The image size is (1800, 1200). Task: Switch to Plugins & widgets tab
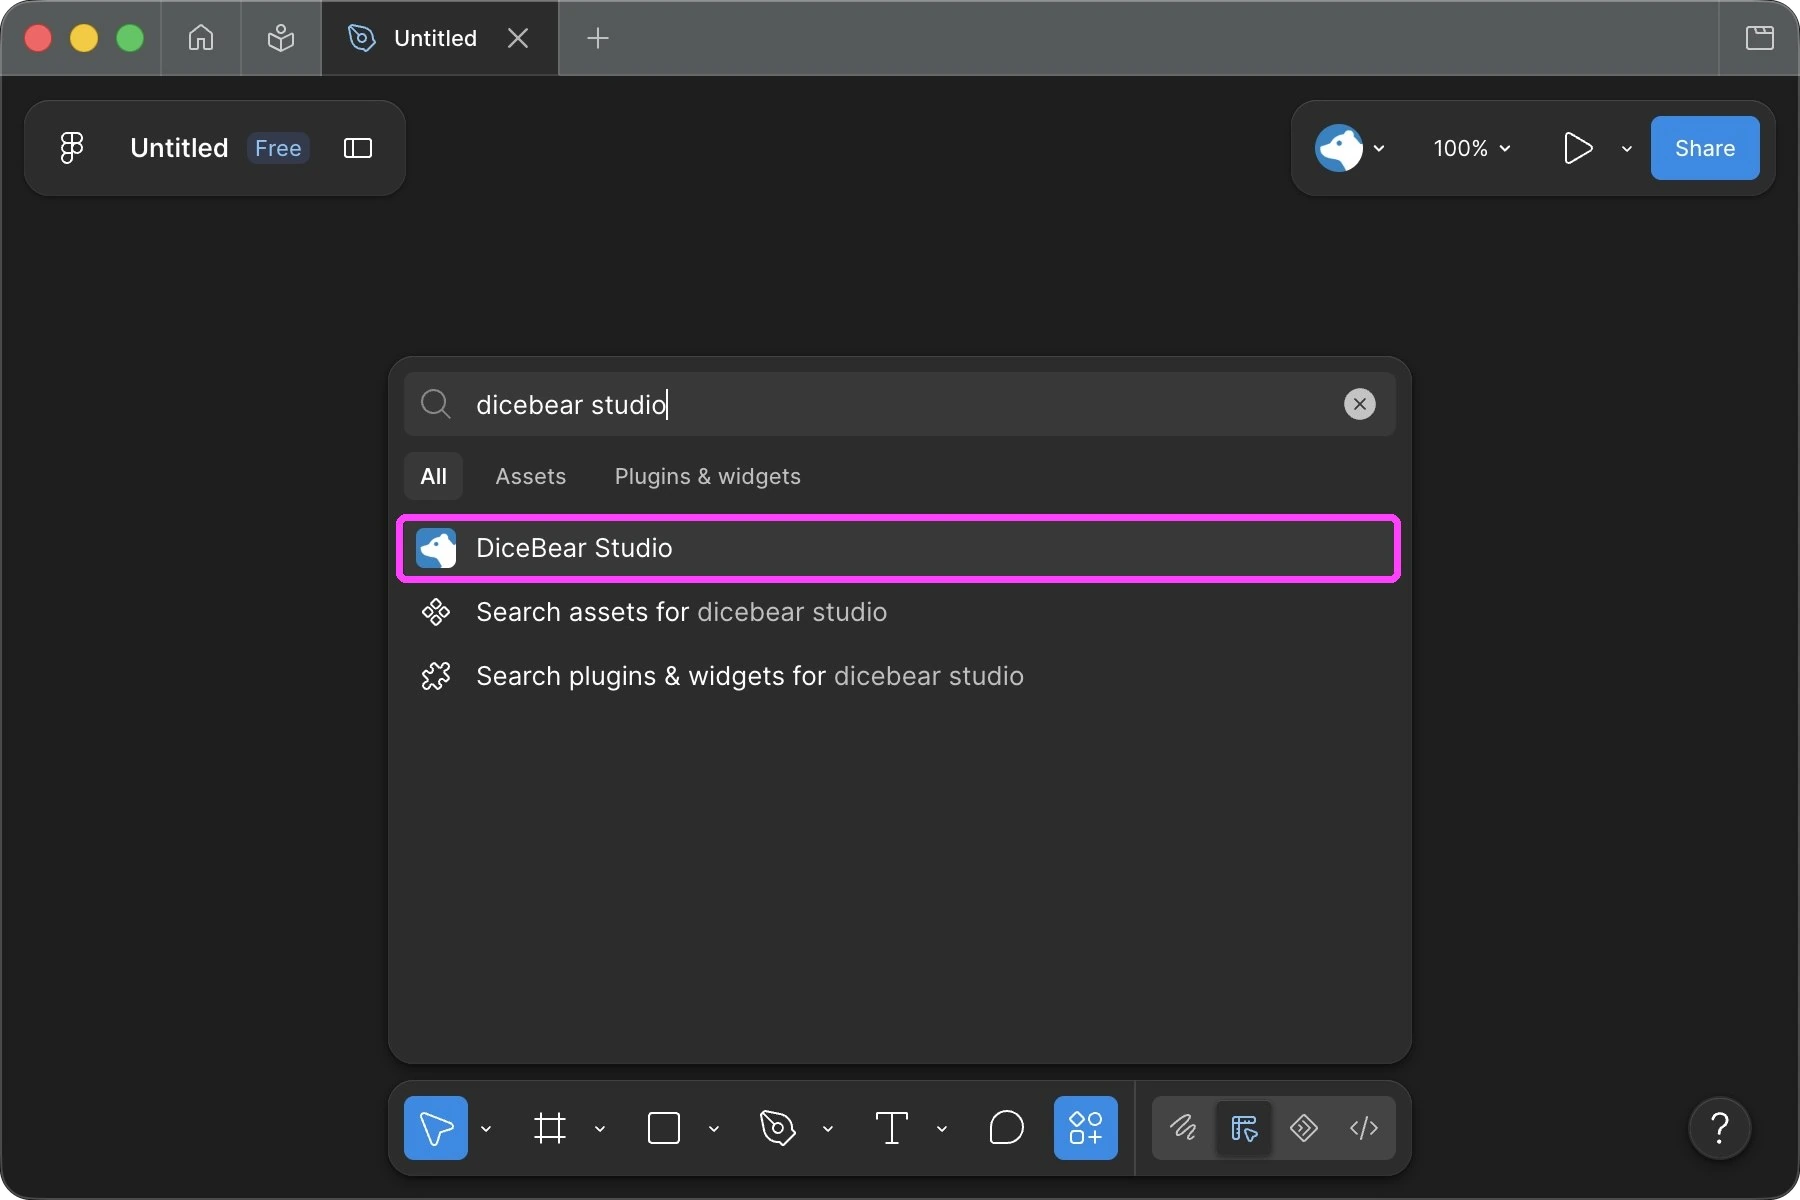point(708,476)
